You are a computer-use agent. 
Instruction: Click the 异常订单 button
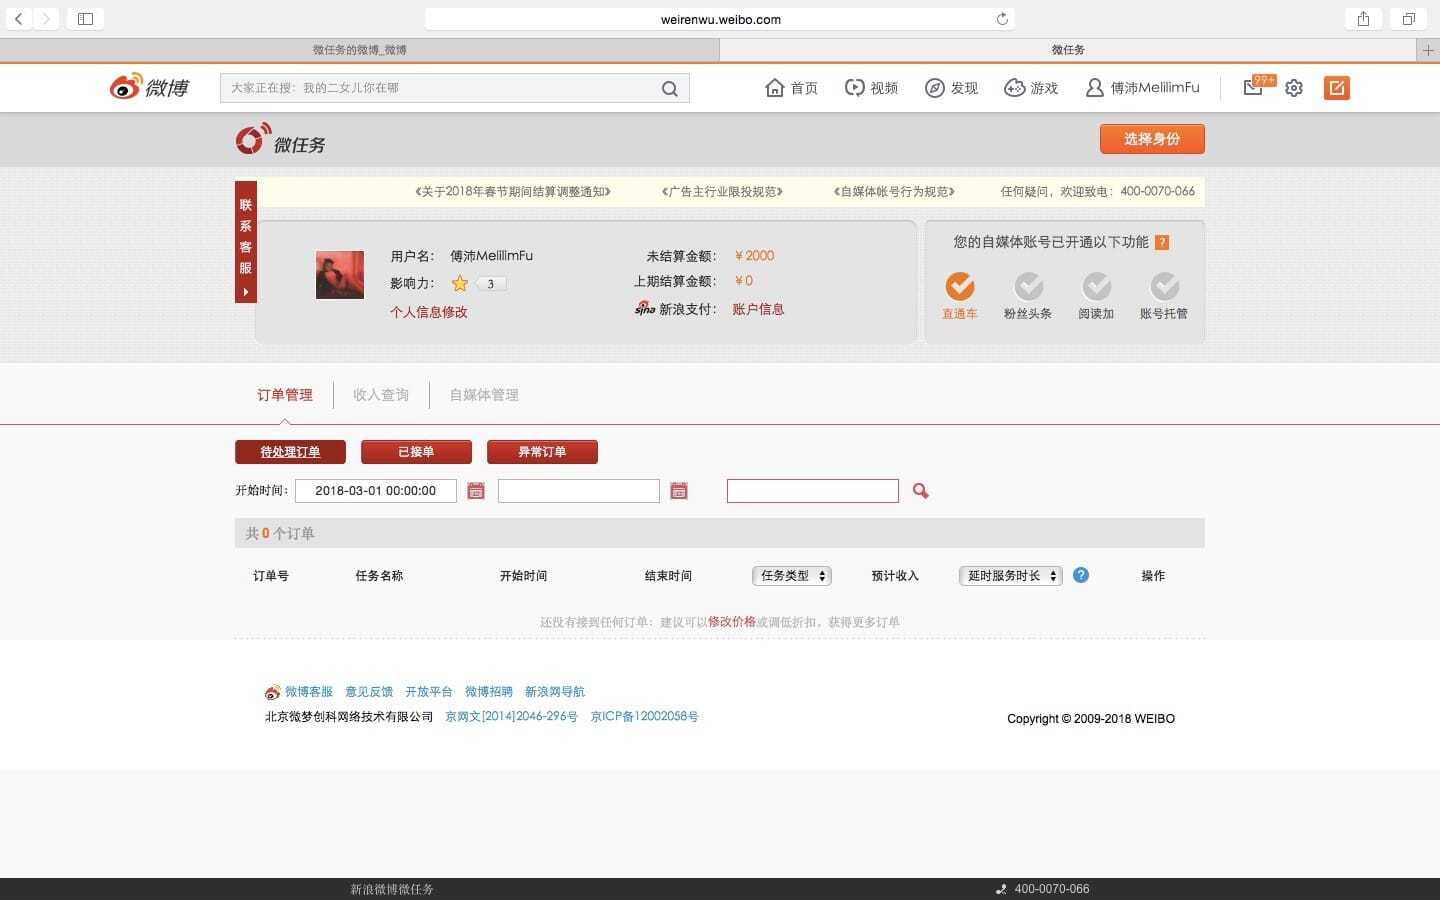click(542, 452)
